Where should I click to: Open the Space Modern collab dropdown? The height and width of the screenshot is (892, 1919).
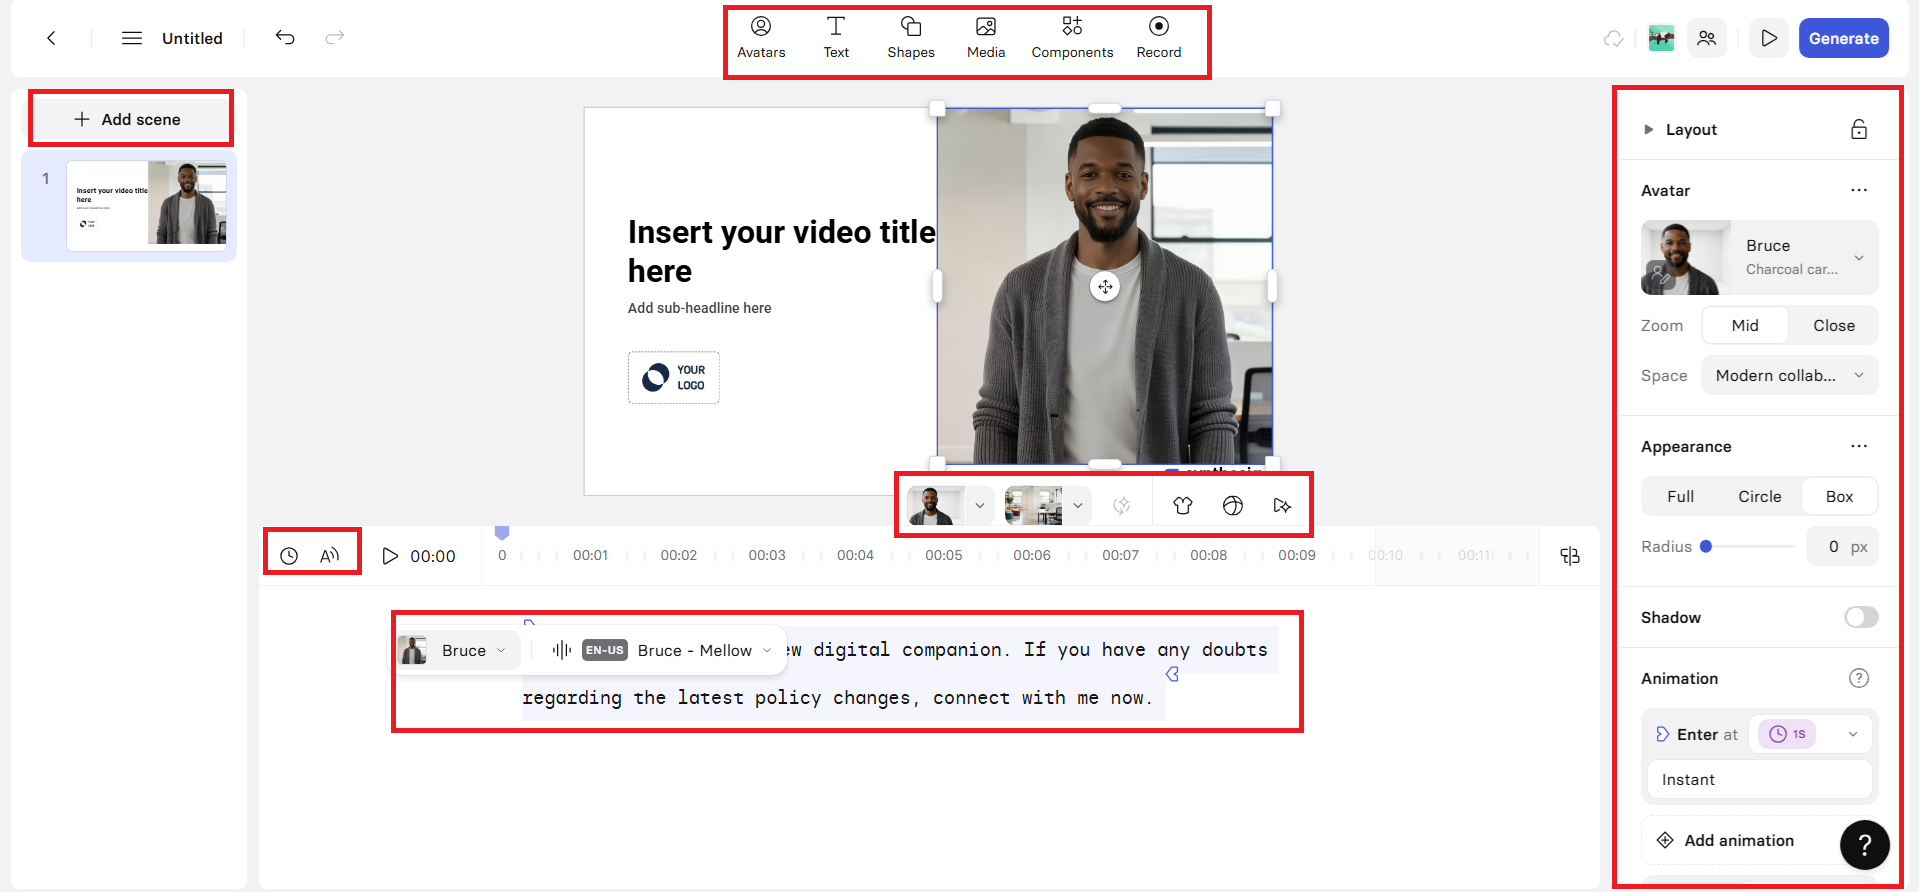point(1790,375)
